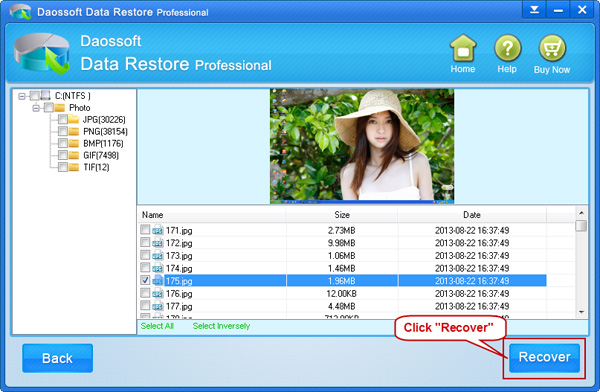Screen dimensions: 600x392
Task: Click the file icon of 177.jpg
Action: click(158, 306)
